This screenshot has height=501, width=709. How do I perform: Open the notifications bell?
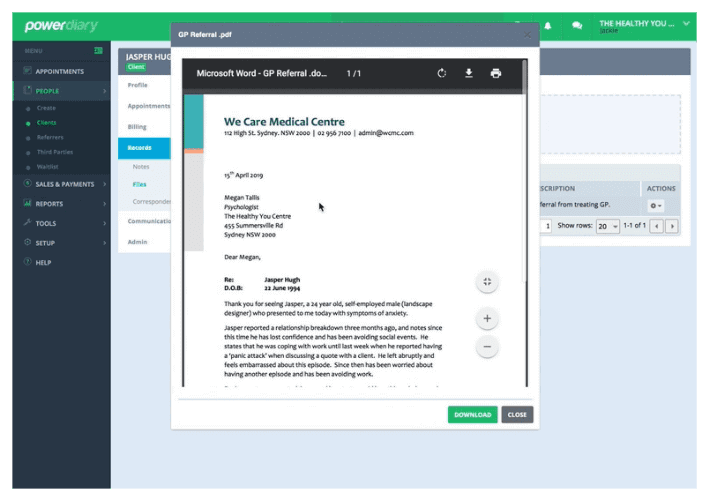pyautogui.click(x=548, y=26)
